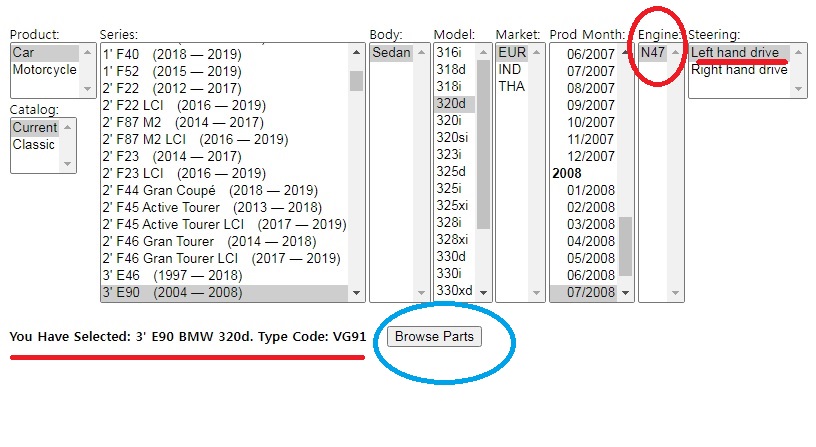Choose 2' F44 Gran Coupé series

coord(225,190)
